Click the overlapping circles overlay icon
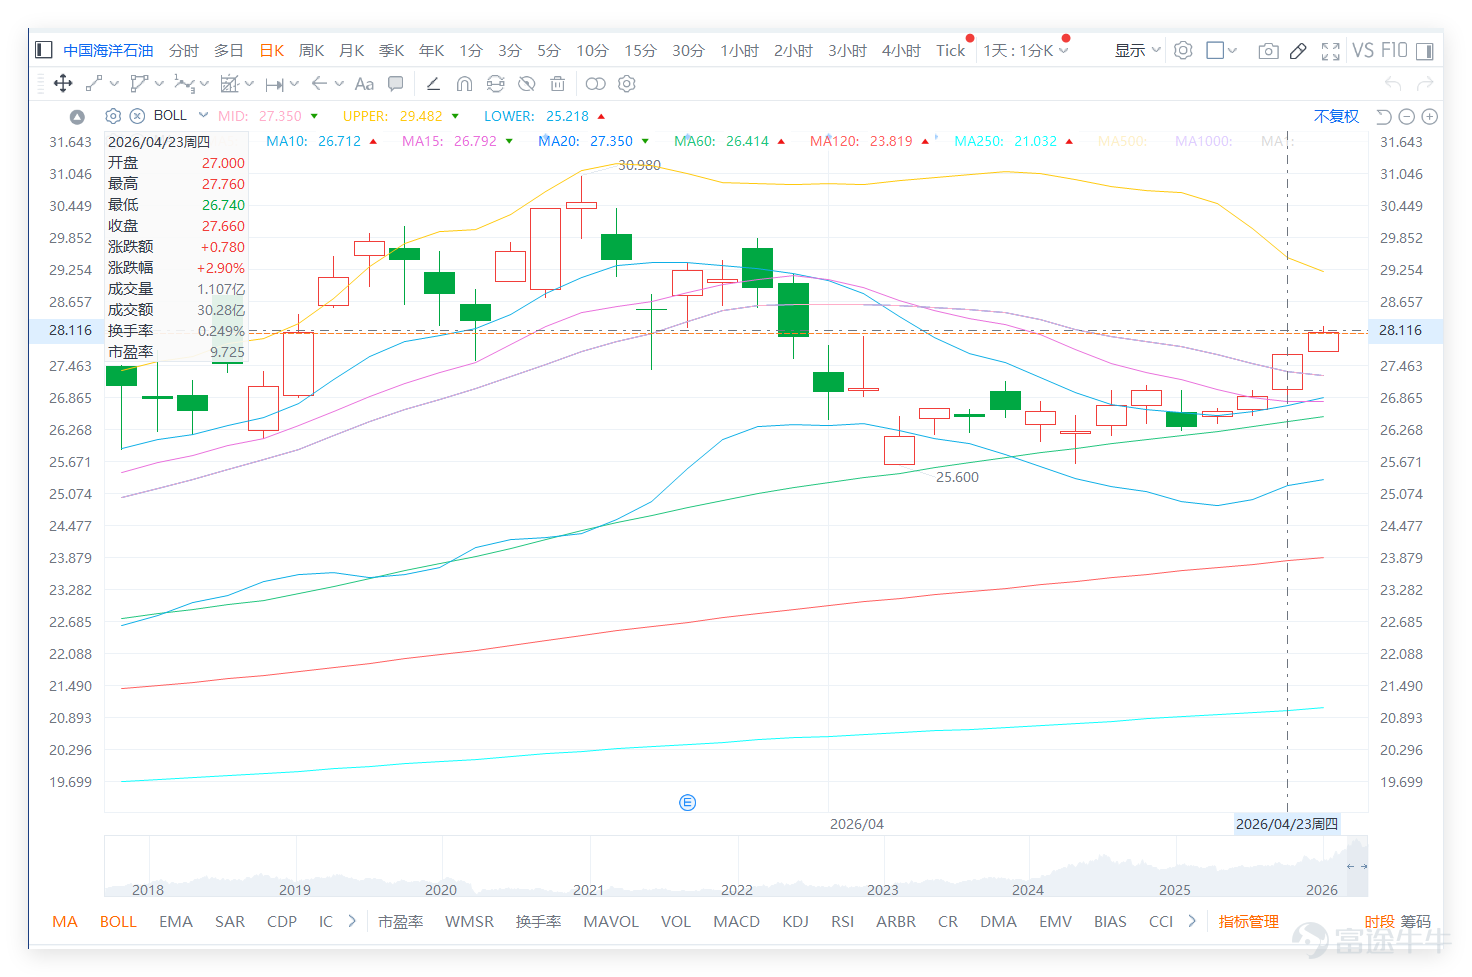The image size is (1472, 977). point(596,84)
